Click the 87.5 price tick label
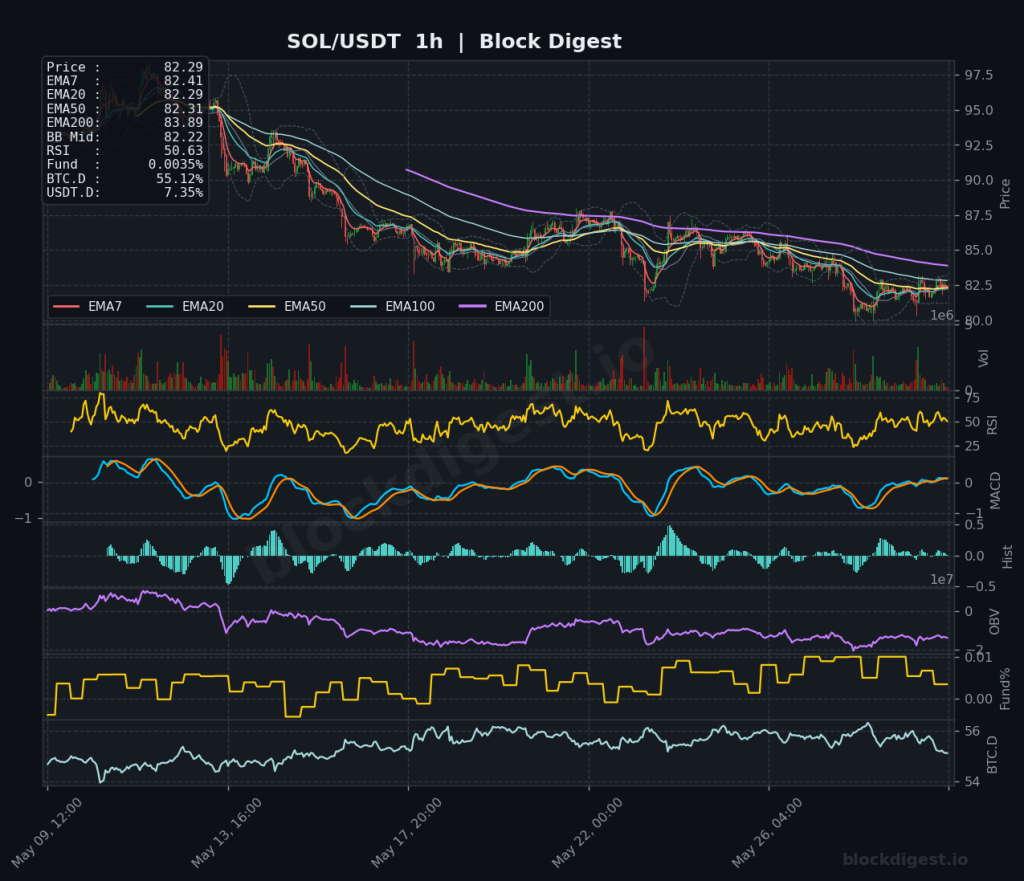 point(979,216)
